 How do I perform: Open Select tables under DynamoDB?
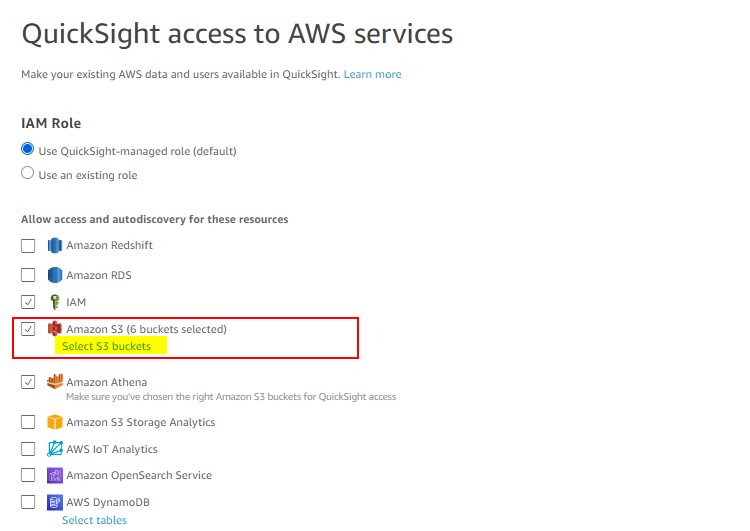click(x=94, y=520)
